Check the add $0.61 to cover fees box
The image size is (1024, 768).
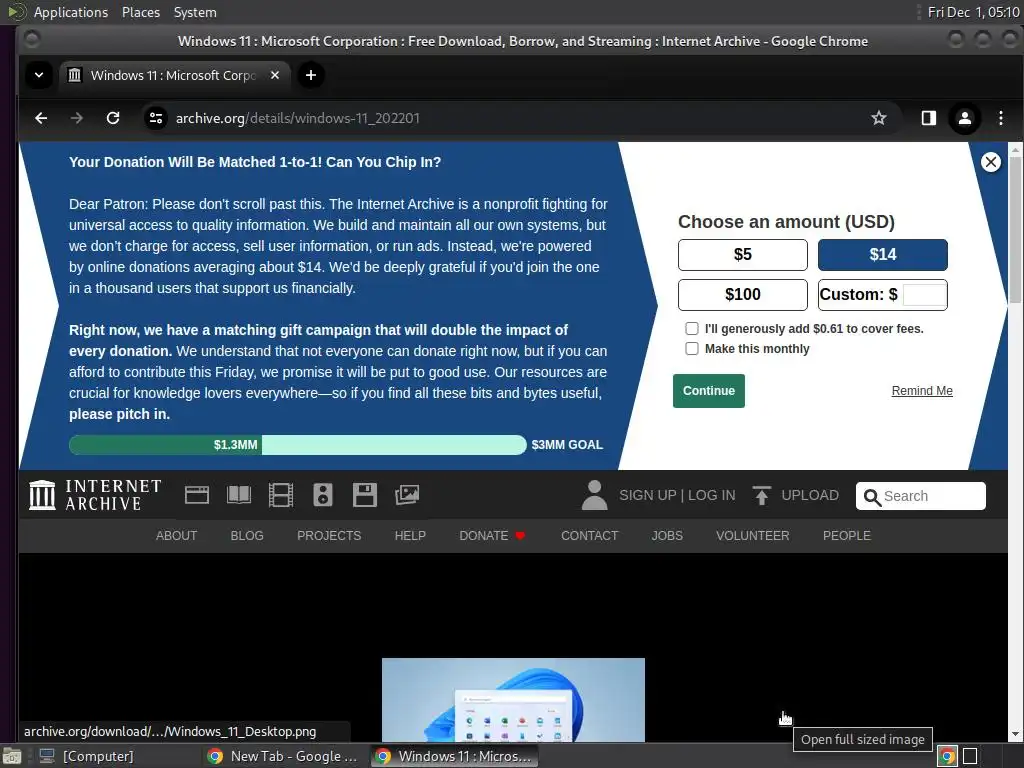[692, 328]
